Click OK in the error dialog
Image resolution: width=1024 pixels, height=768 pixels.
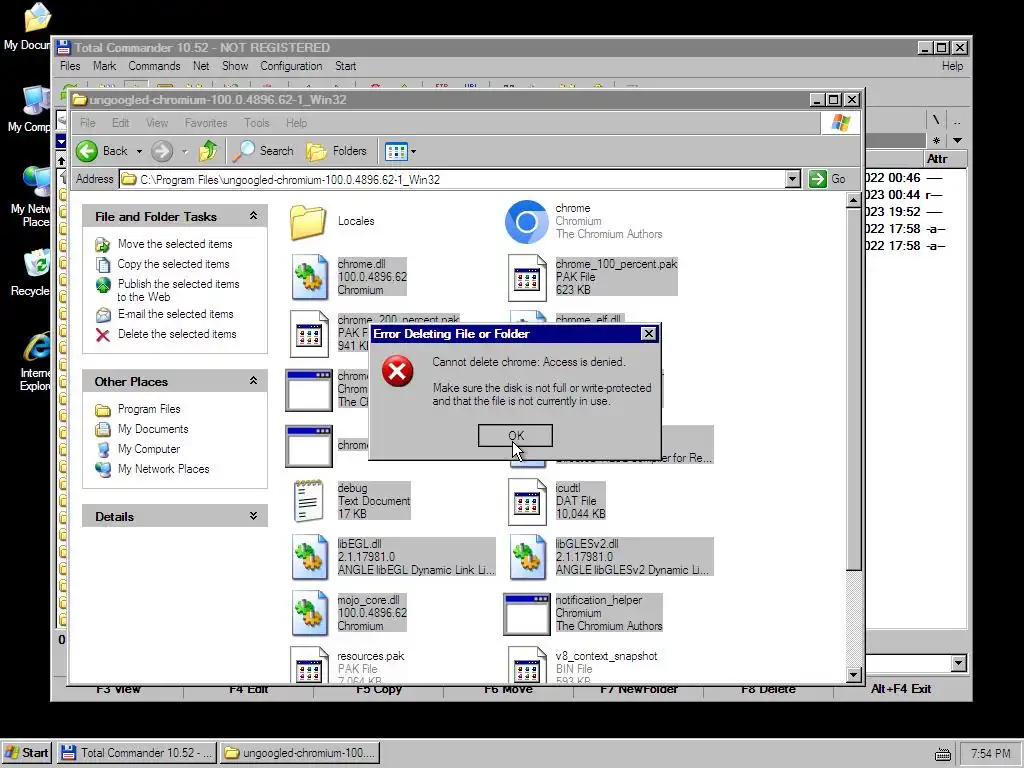515,436
